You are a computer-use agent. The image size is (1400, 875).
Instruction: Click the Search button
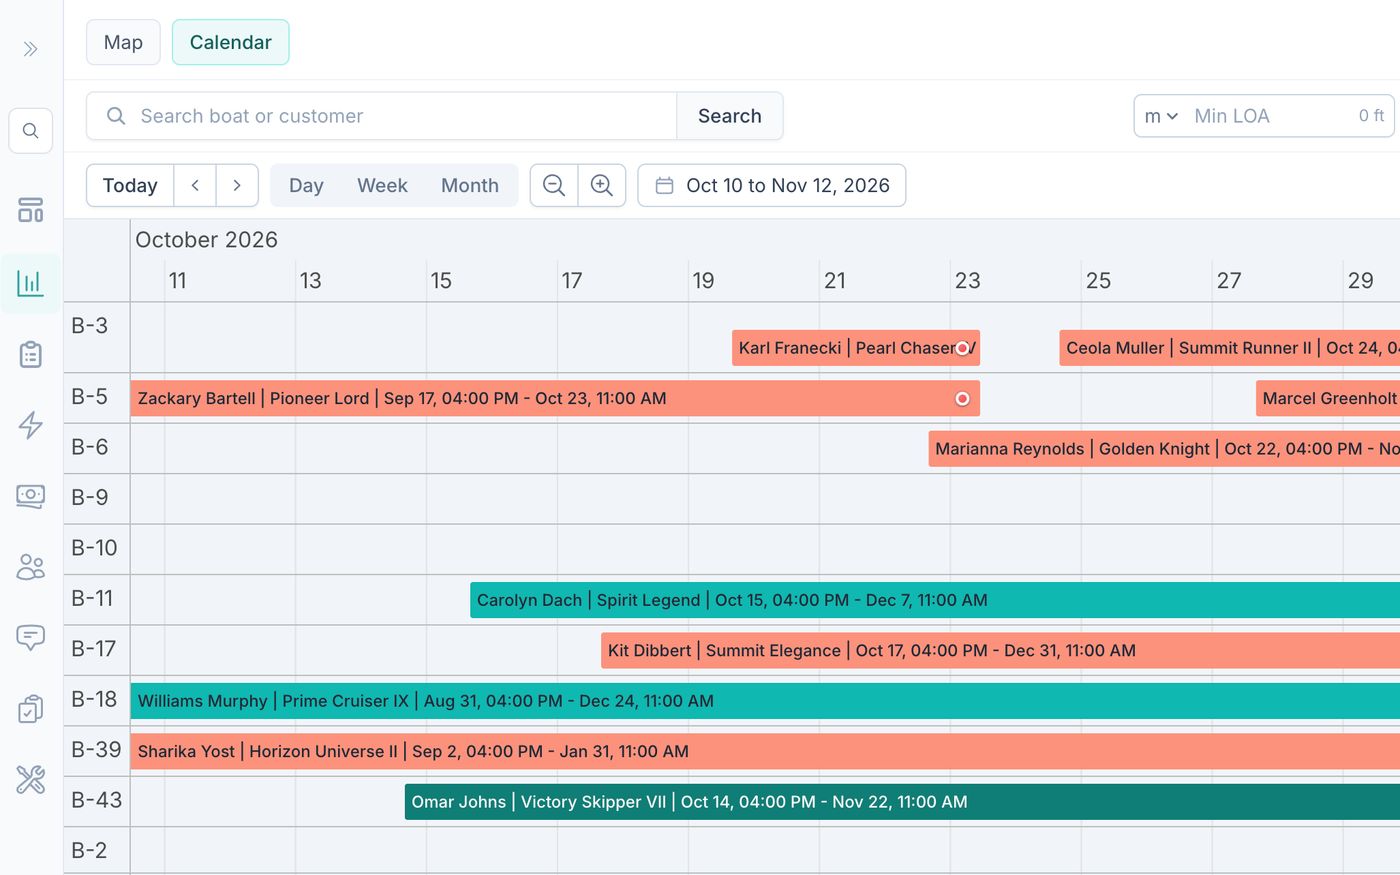click(730, 116)
